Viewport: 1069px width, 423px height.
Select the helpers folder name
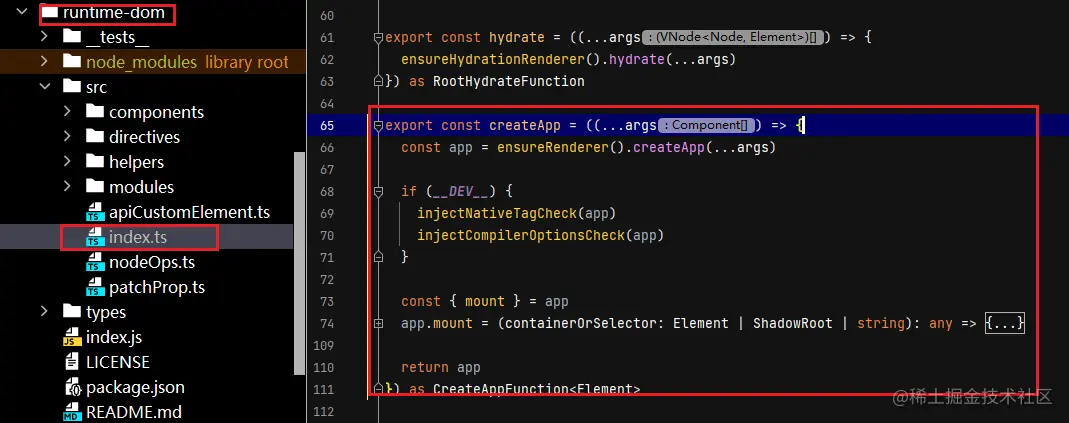(136, 162)
